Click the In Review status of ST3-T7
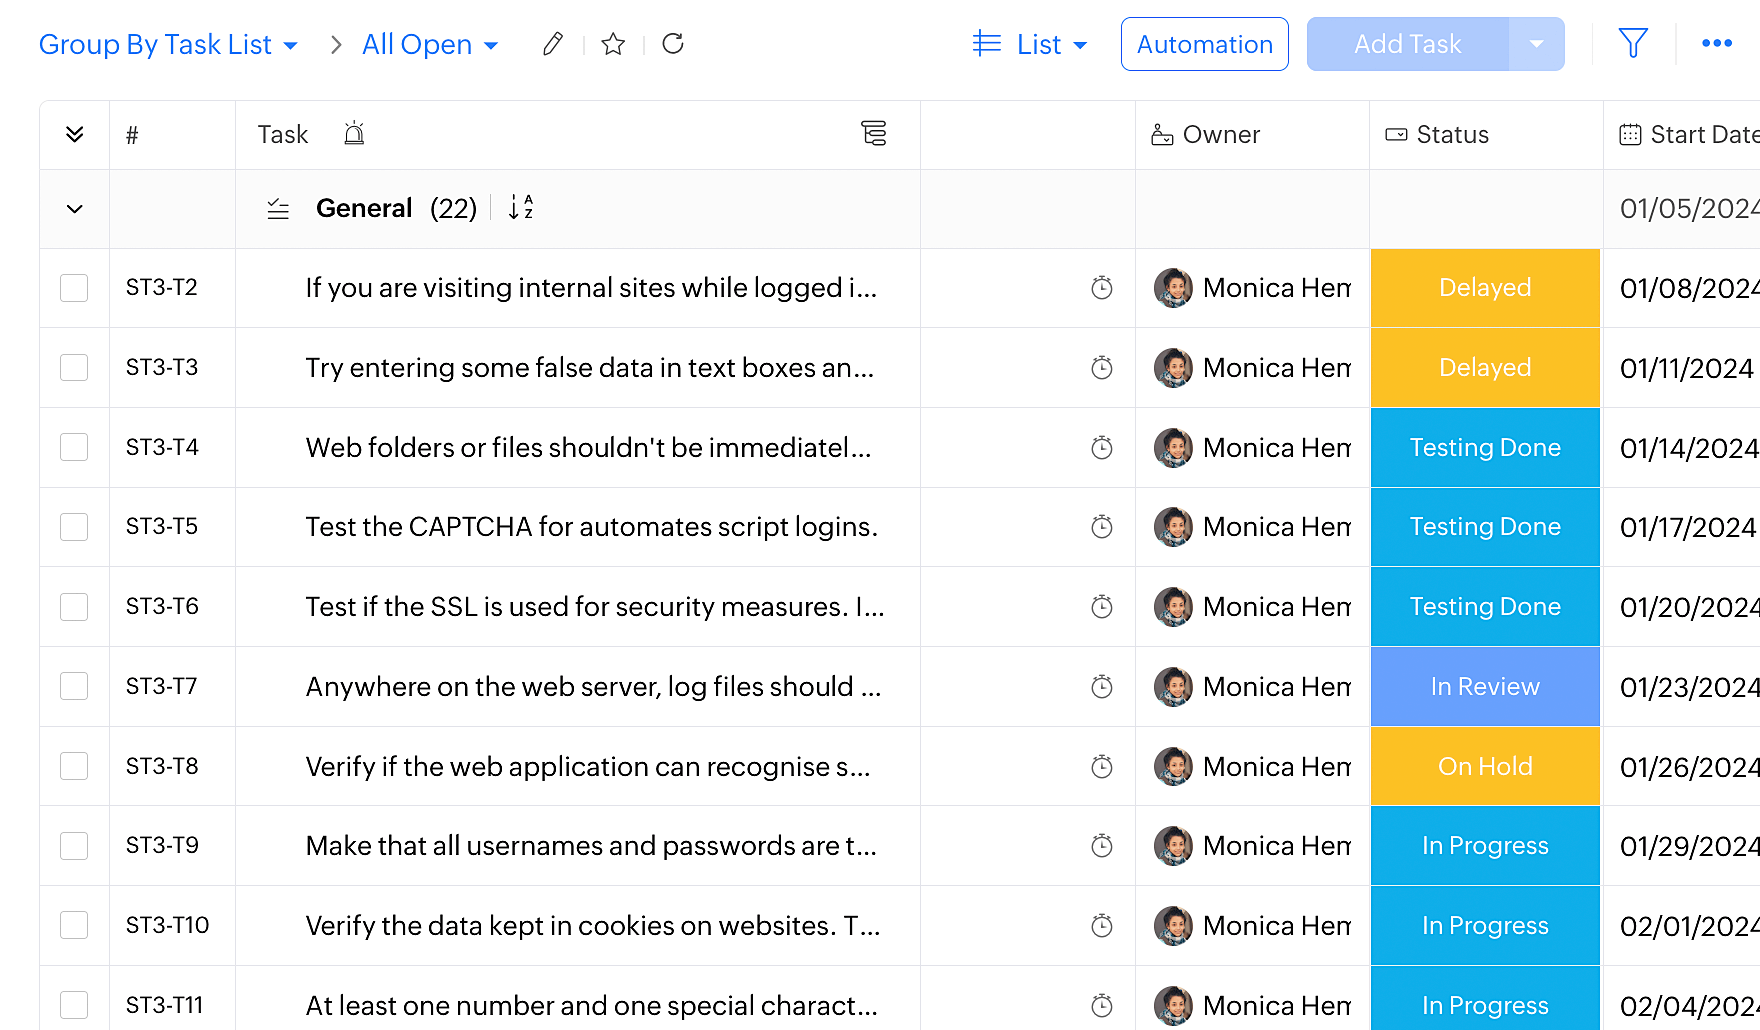This screenshot has height=1030, width=1760. coord(1484,687)
